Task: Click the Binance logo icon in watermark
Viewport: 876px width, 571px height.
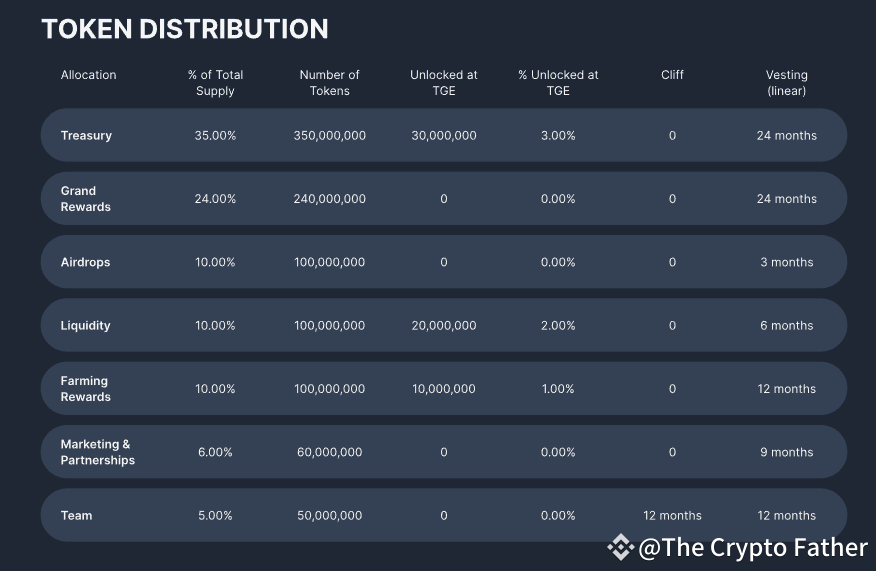Action: [621, 547]
